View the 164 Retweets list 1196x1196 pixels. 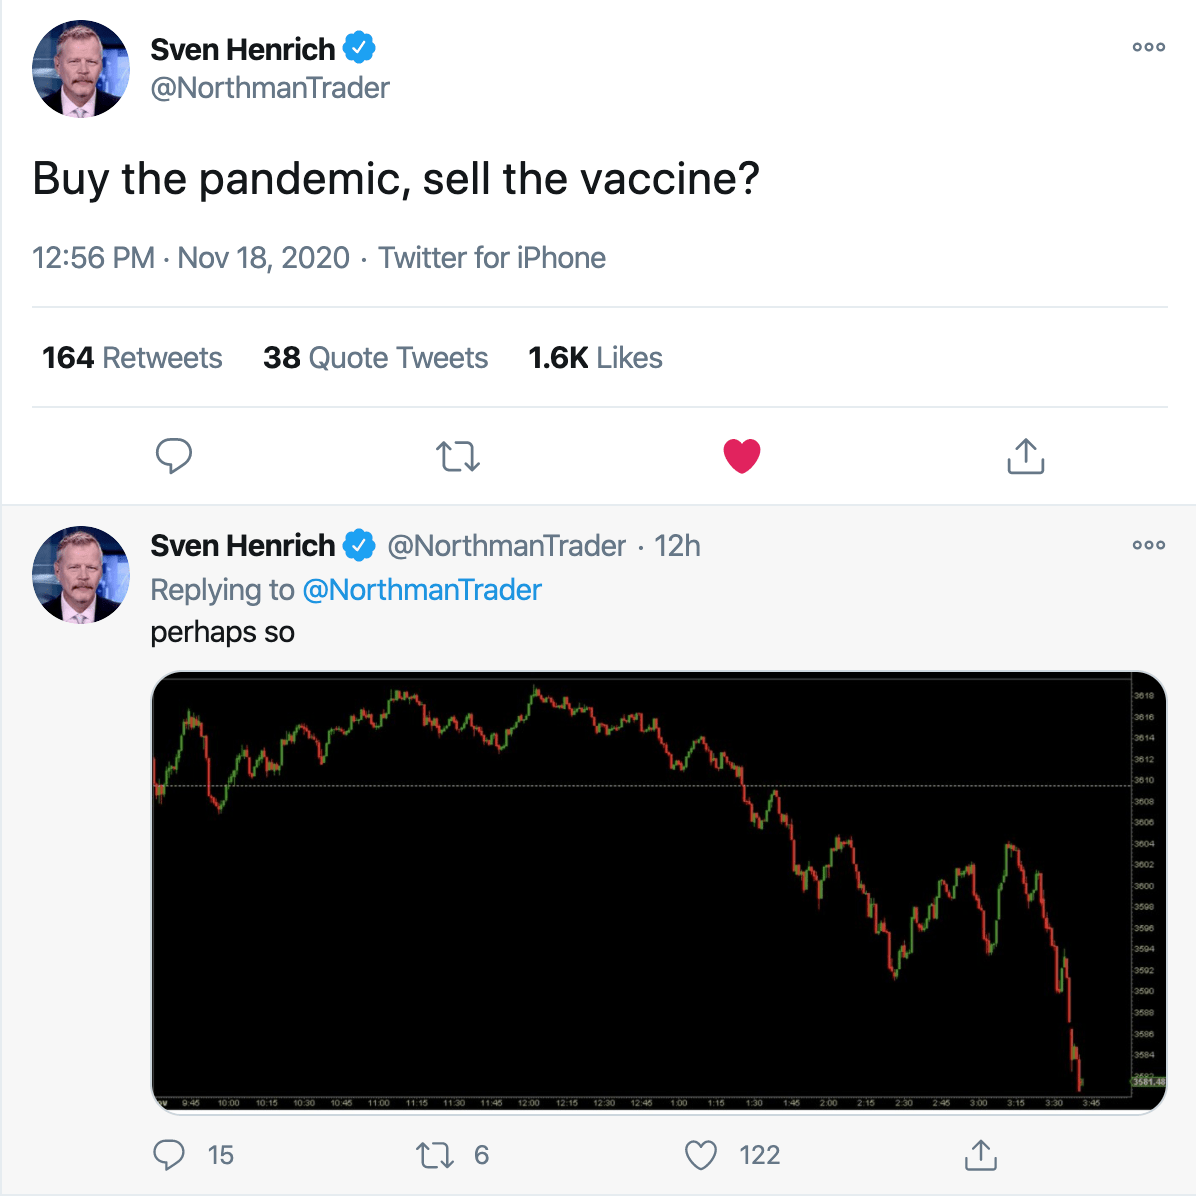point(132,358)
